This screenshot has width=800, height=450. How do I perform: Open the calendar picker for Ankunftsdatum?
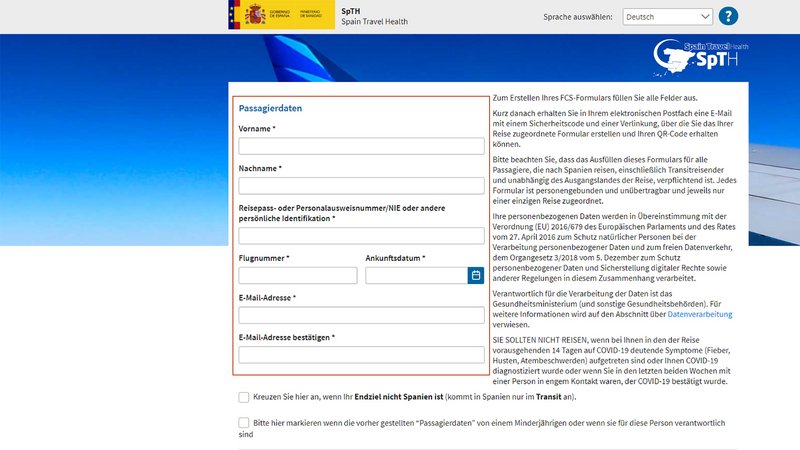476,276
